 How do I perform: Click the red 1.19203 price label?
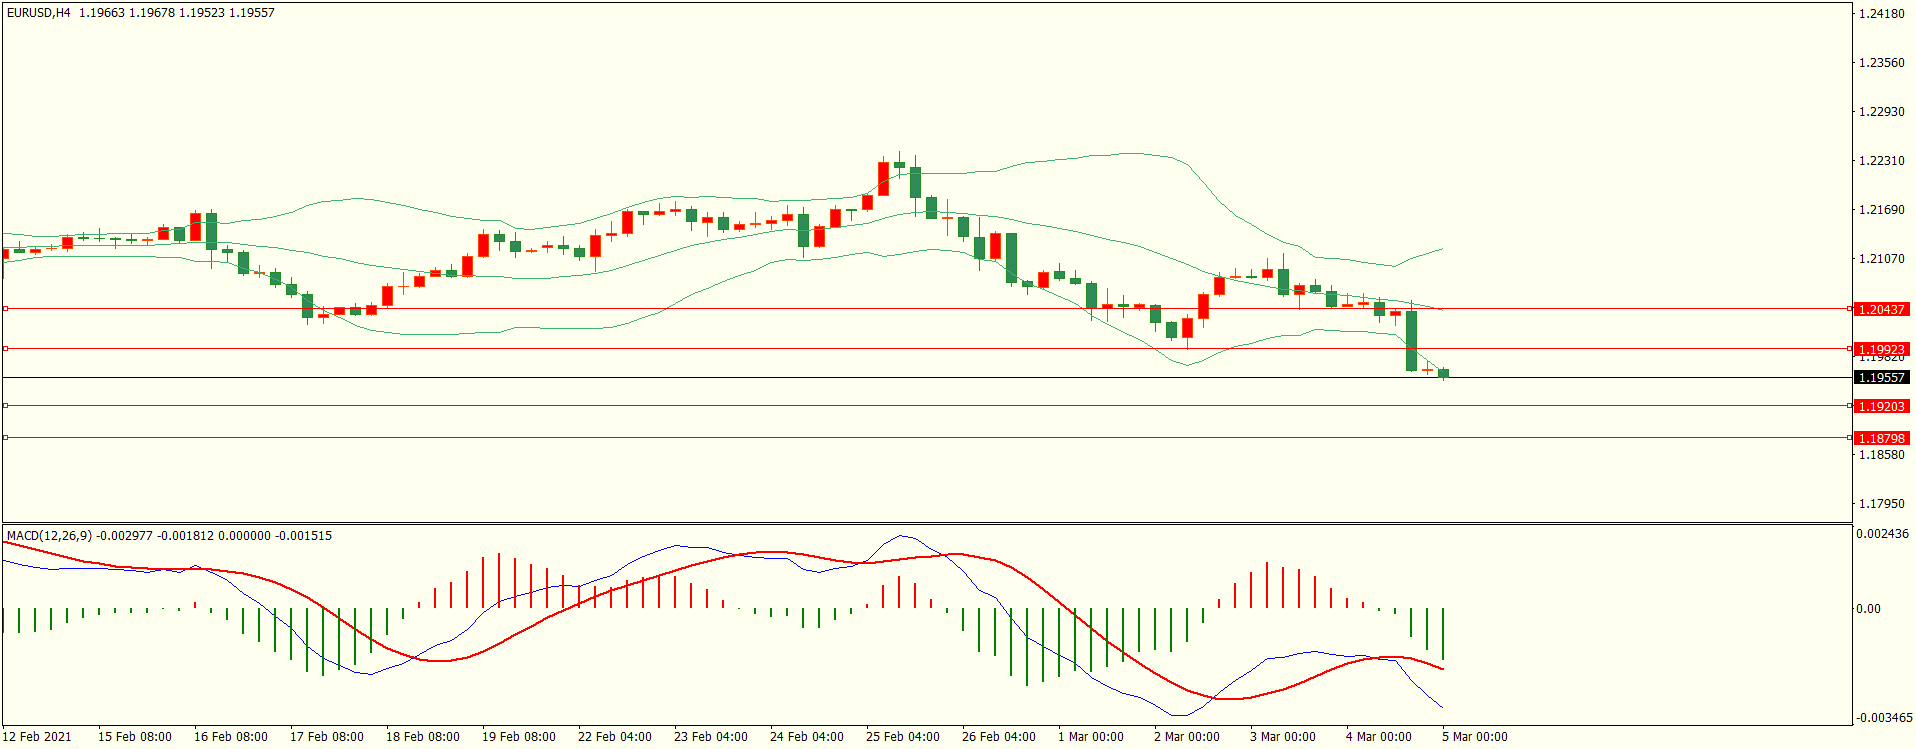tap(1881, 407)
